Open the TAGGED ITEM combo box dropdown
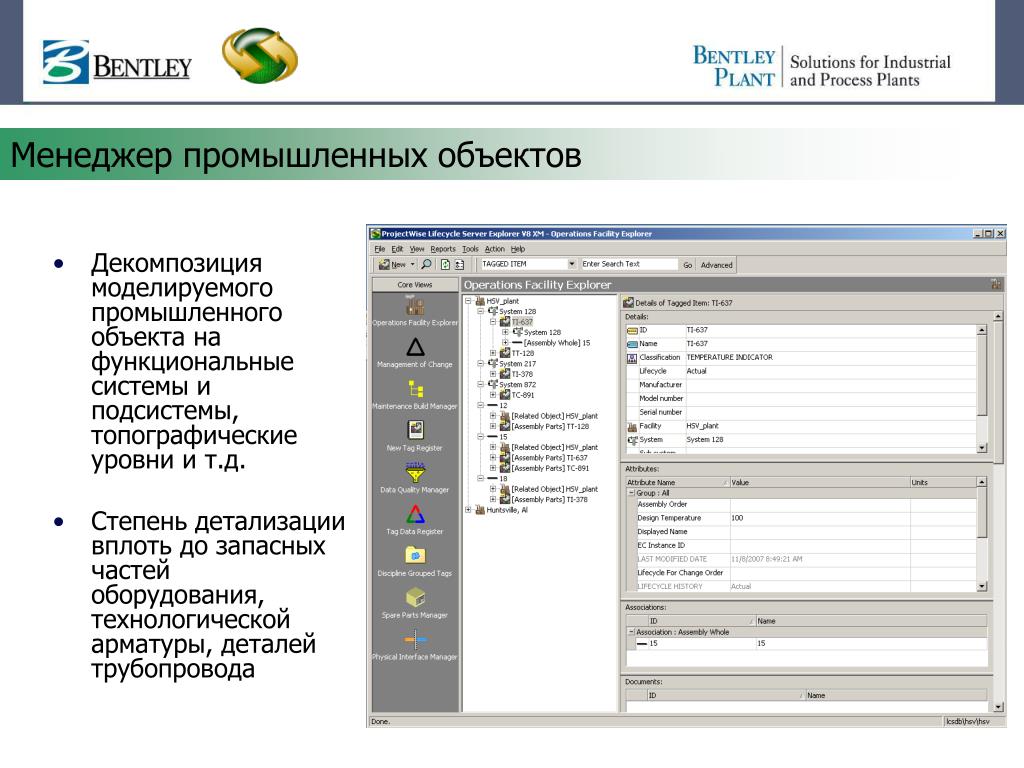Screen dimensions: 1024x768 [571, 264]
